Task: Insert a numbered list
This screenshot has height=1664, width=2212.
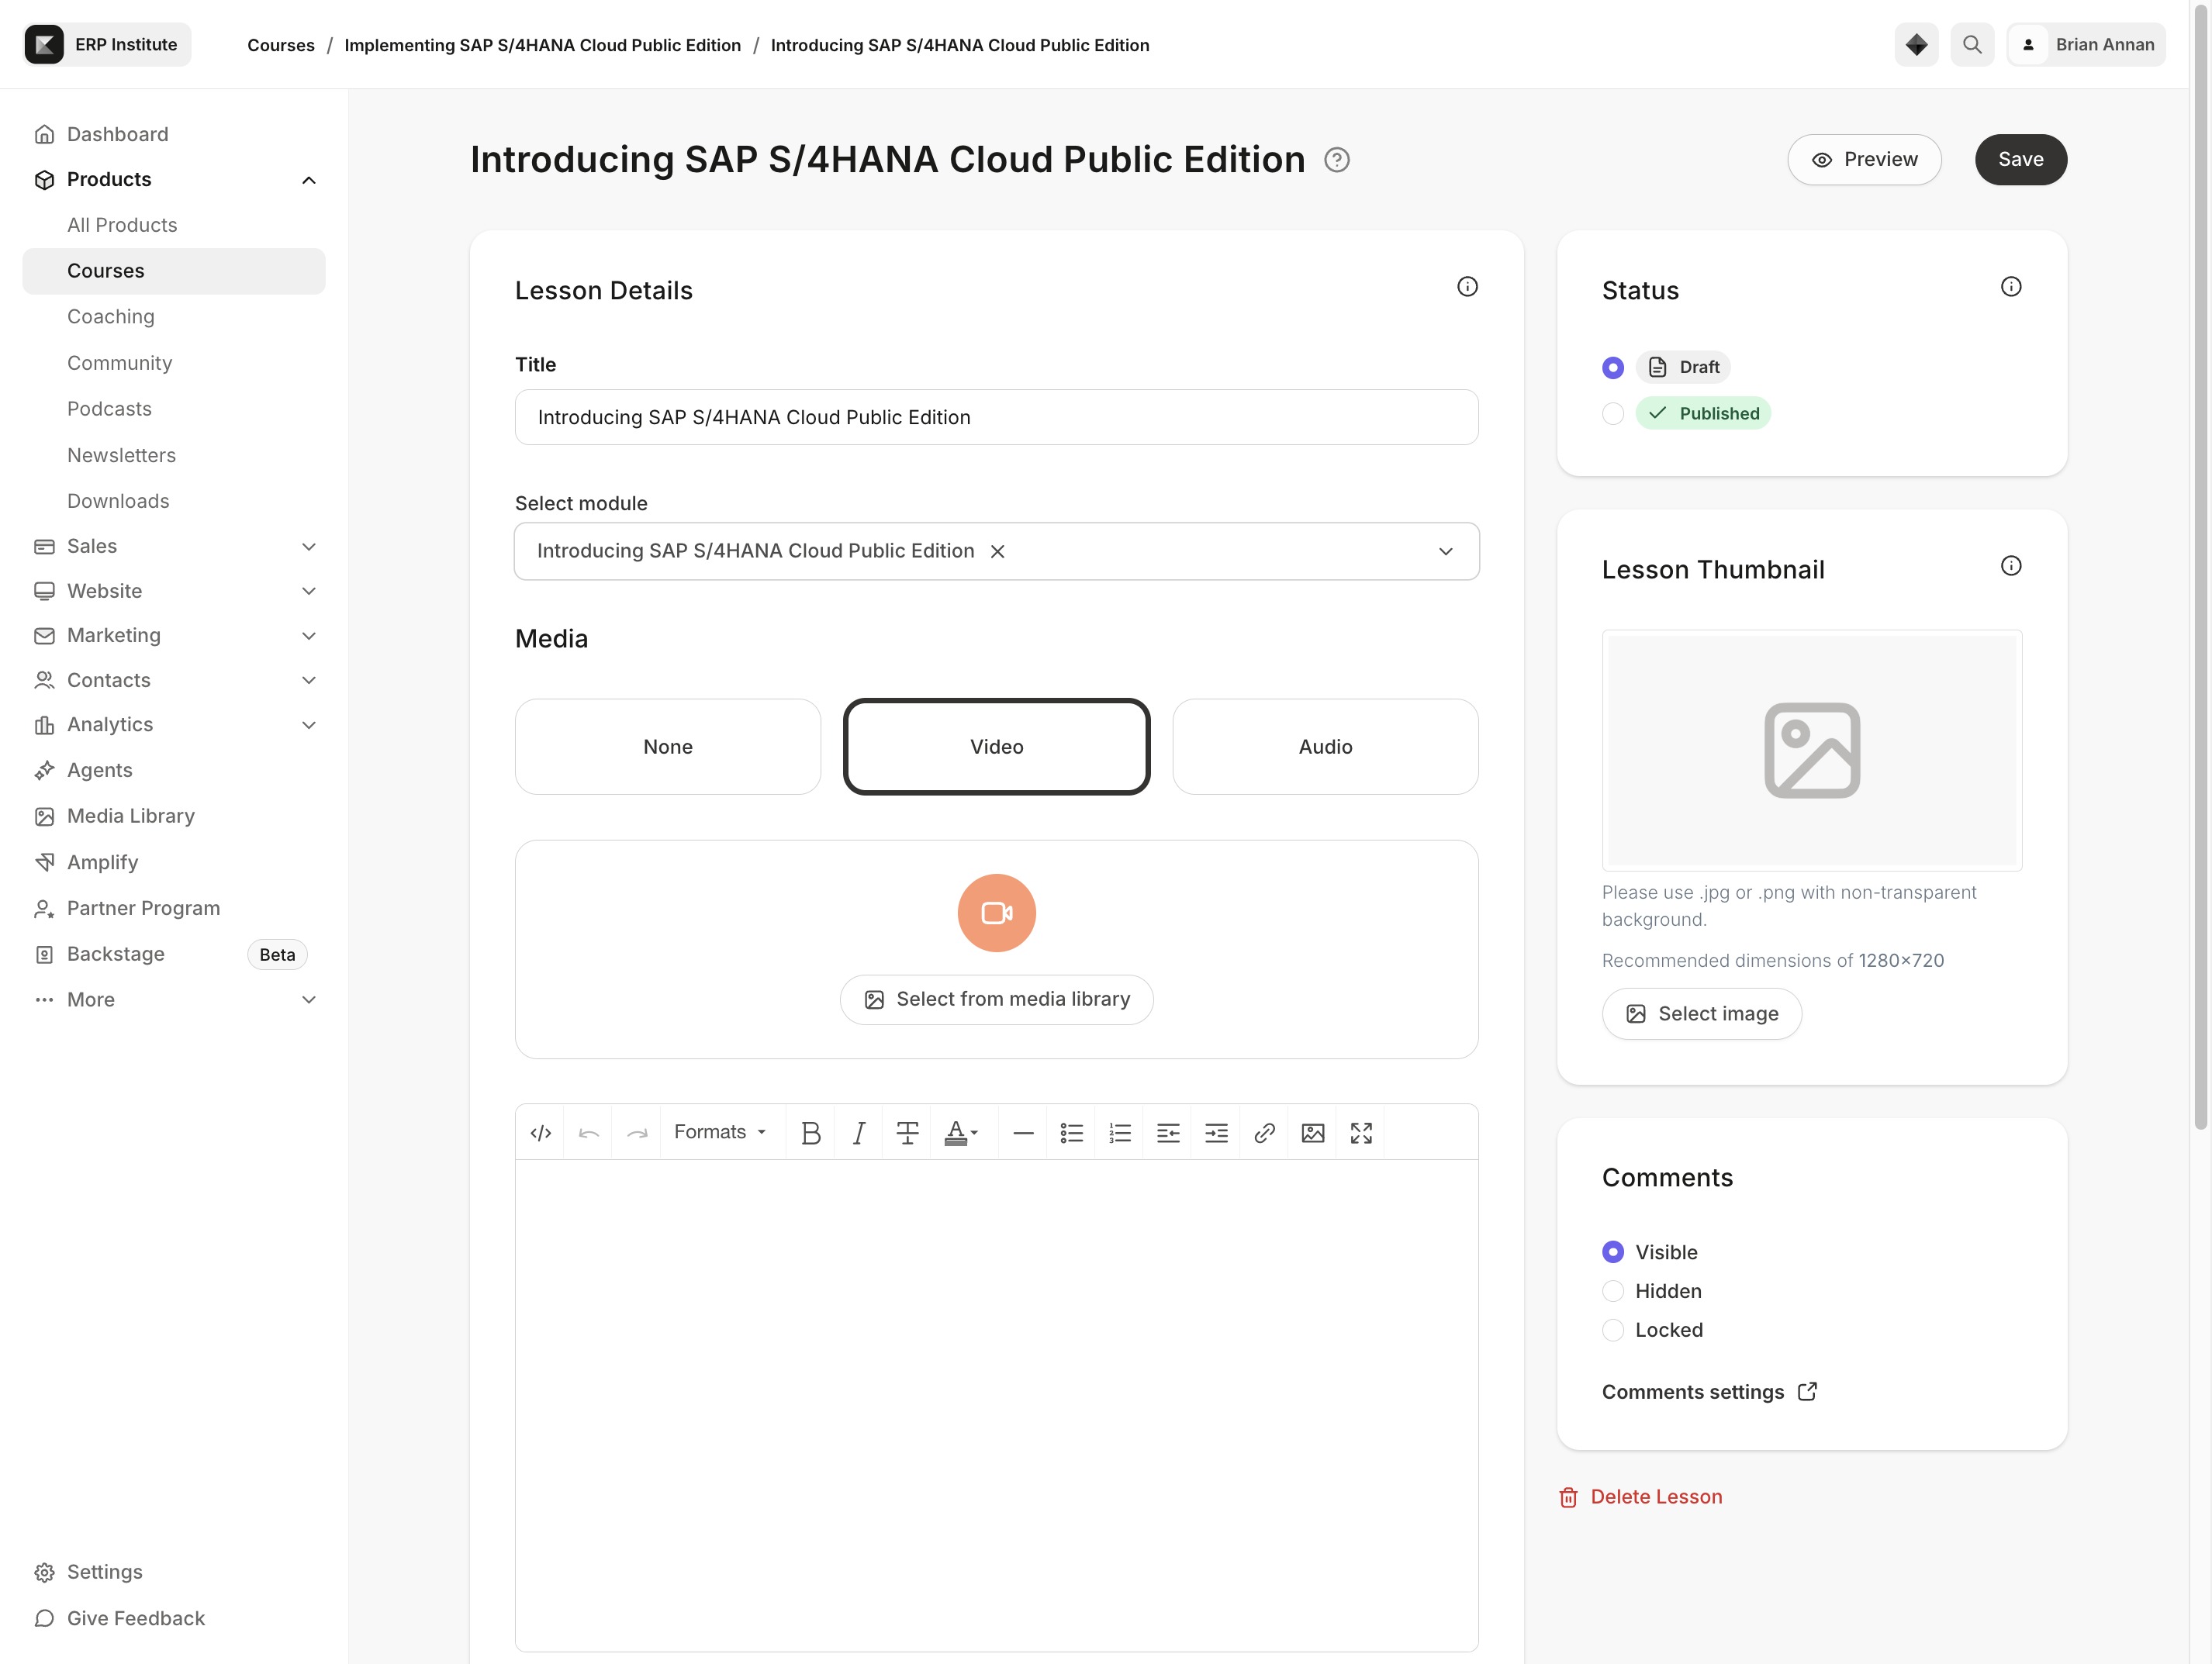Action: point(1120,1132)
